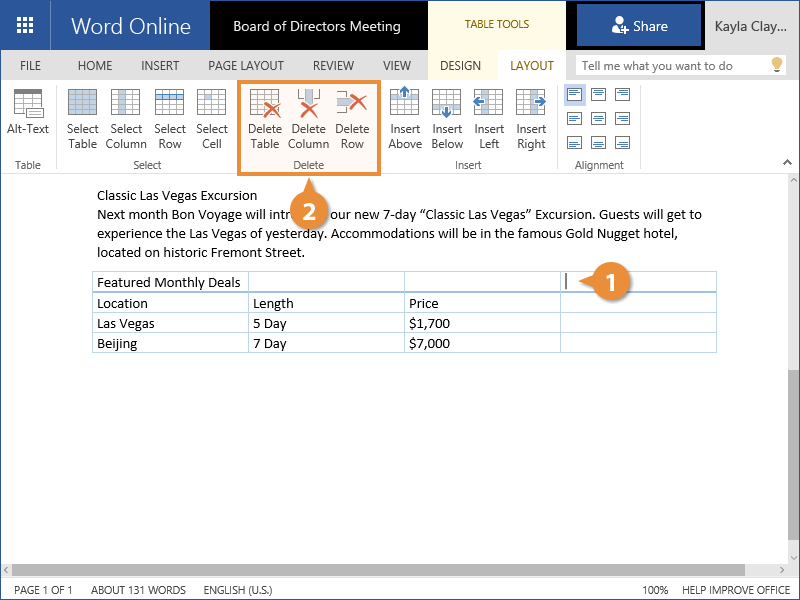The image size is (800, 600).
Task: Click the Tell me search box
Action: coord(670,66)
